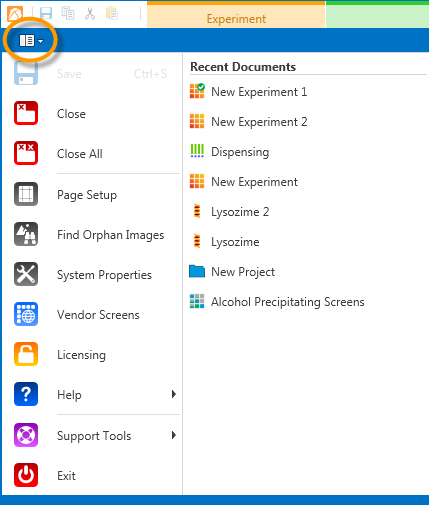This screenshot has height=505, width=429.
Task: Expand the Help submenu arrow
Action: tap(173, 394)
